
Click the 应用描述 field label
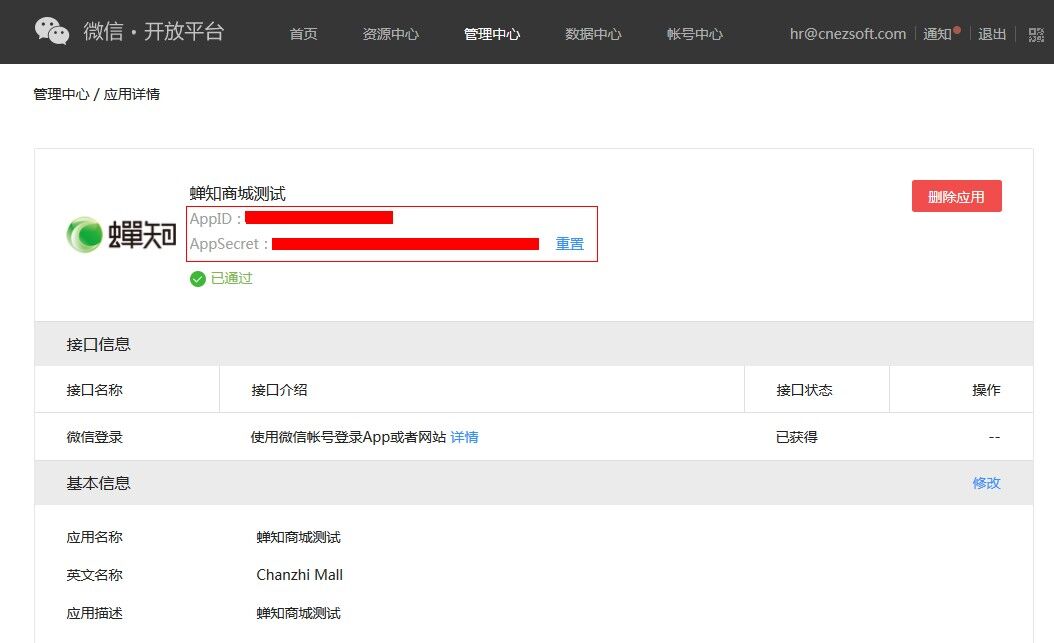(94, 613)
